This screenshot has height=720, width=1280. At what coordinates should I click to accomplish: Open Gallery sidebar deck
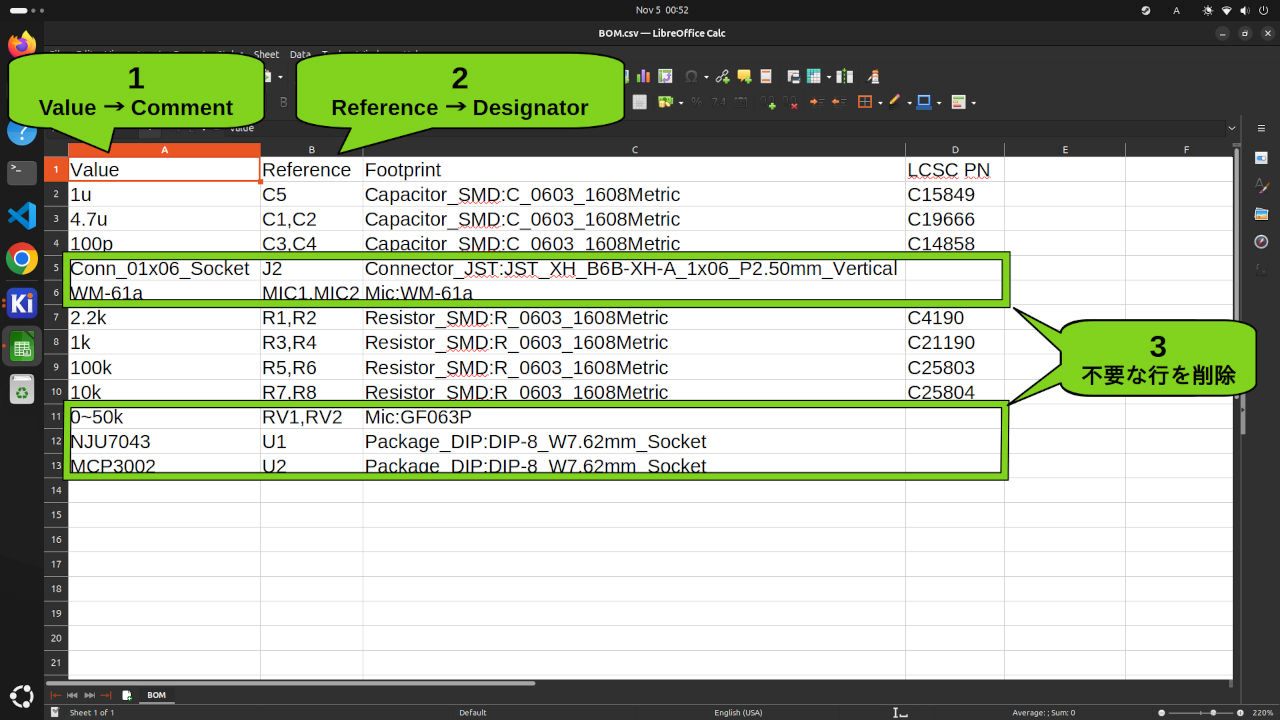1261,214
